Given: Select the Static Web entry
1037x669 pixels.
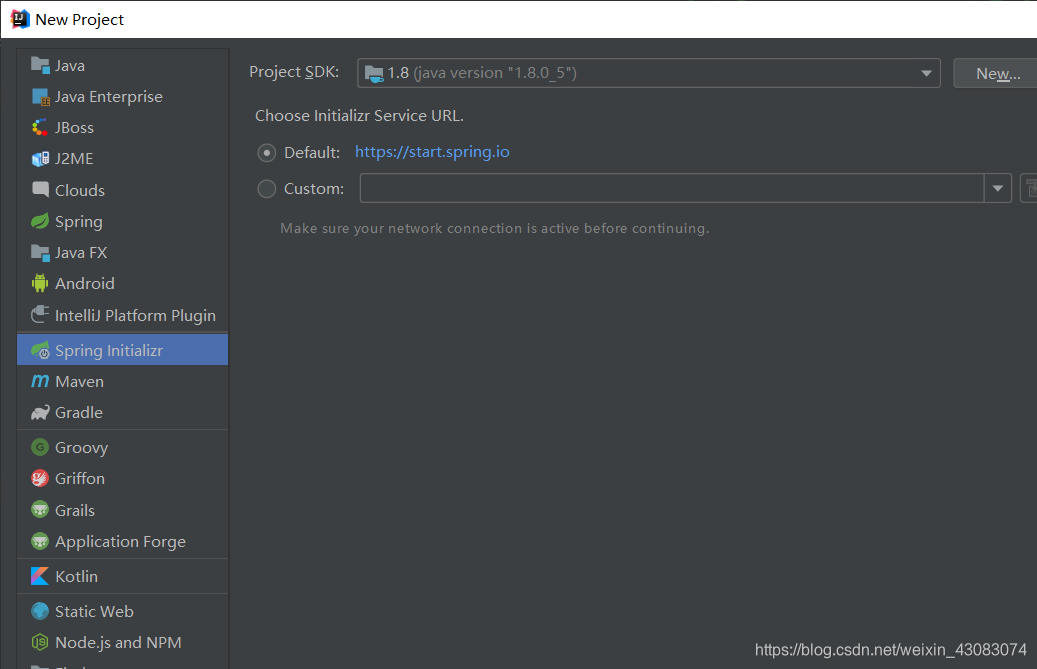Looking at the screenshot, I should pyautogui.click(x=123, y=611).
